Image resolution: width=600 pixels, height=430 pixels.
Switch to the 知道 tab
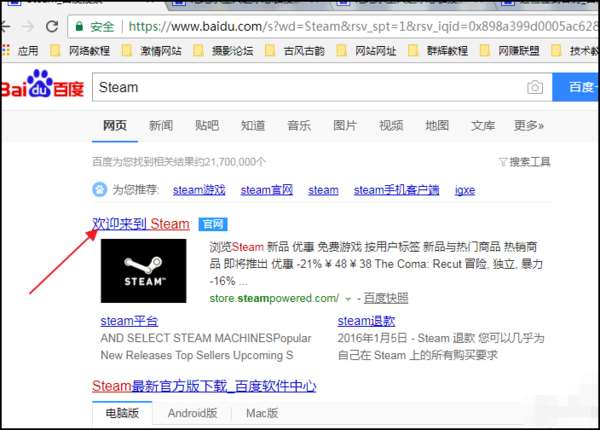pyautogui.click(x=253, y=125)
